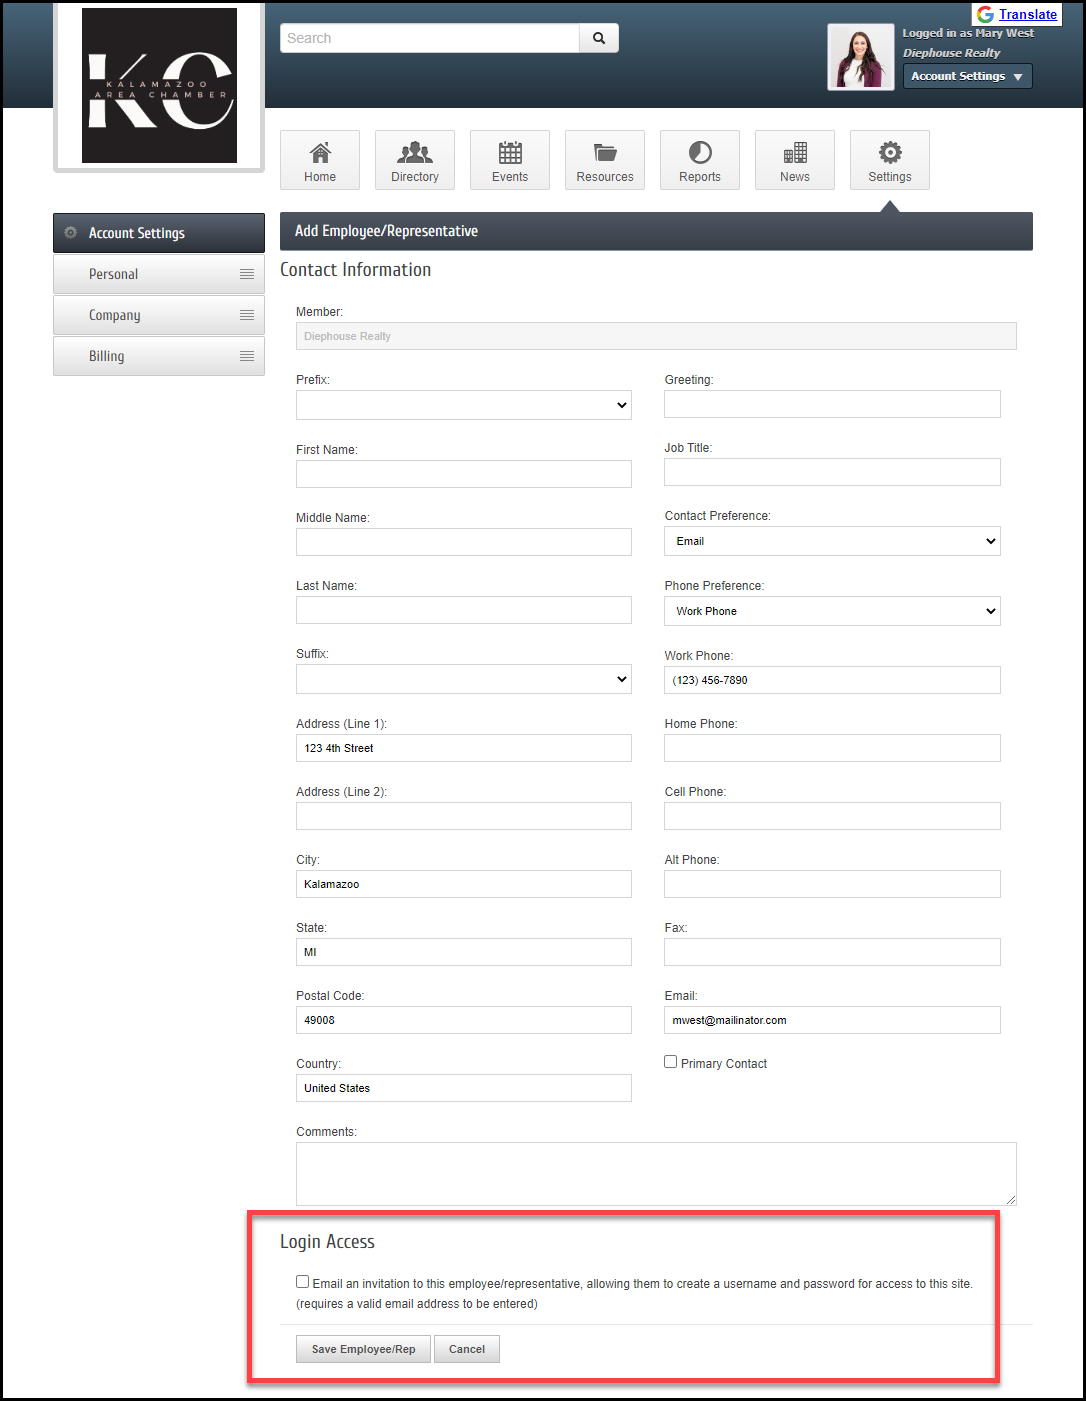Select the Personal sidebar item
The image size is (1086, 1401).
159,274
